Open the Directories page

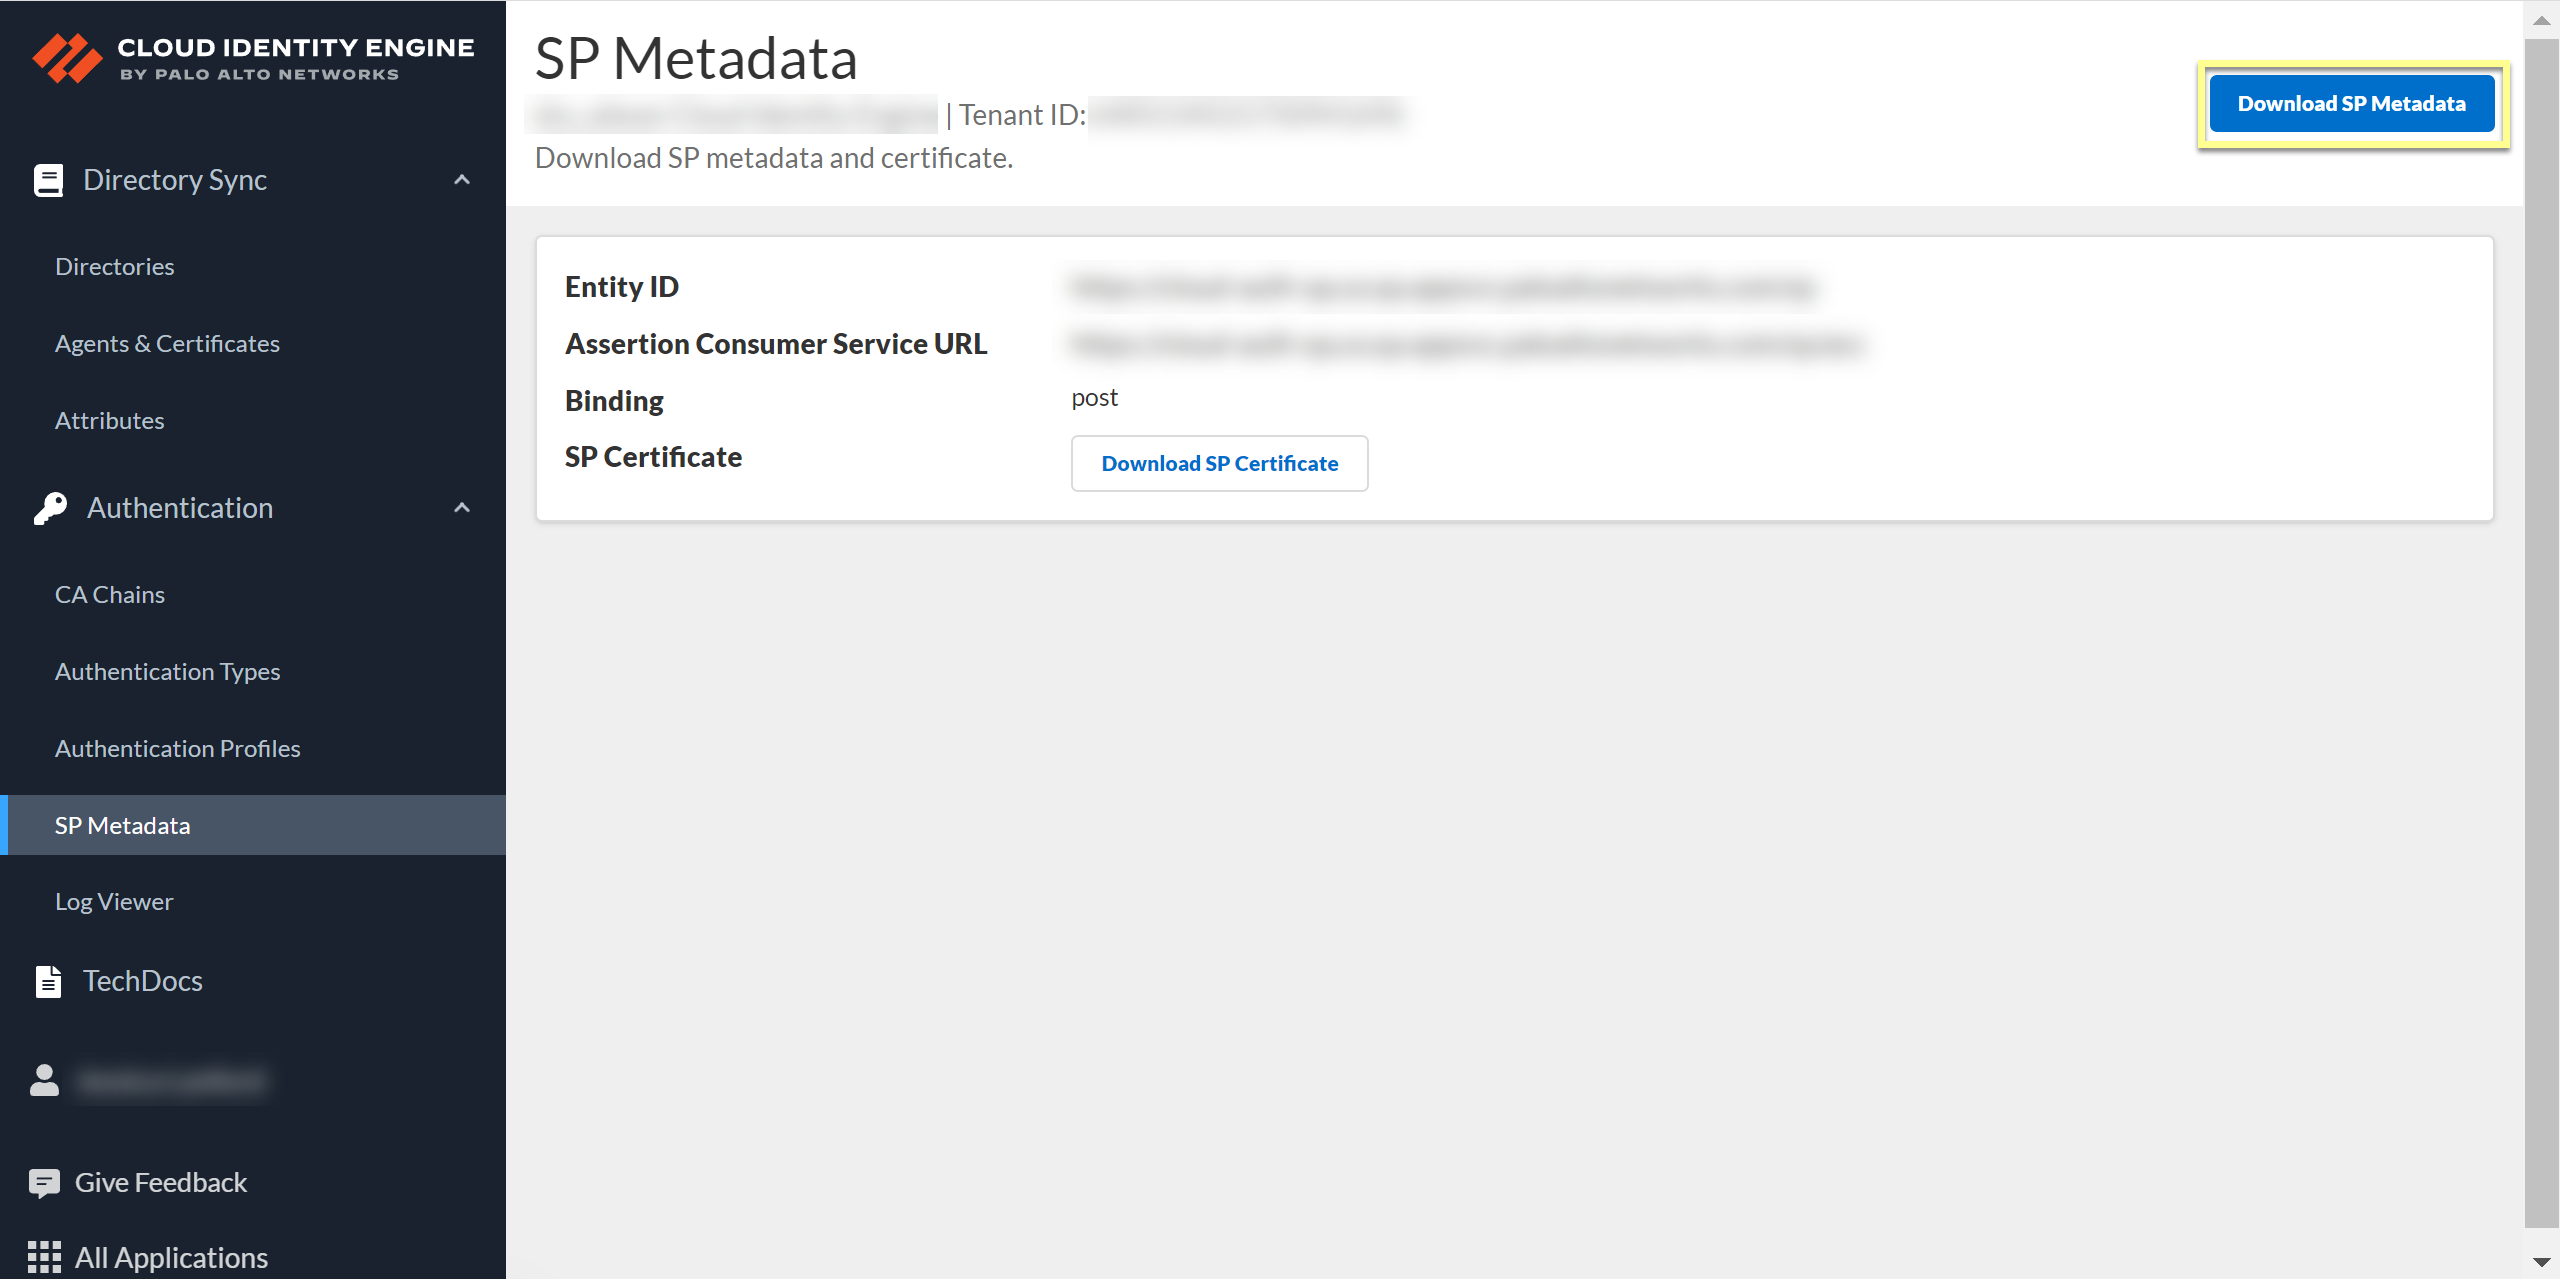click(x=115, y=267)
